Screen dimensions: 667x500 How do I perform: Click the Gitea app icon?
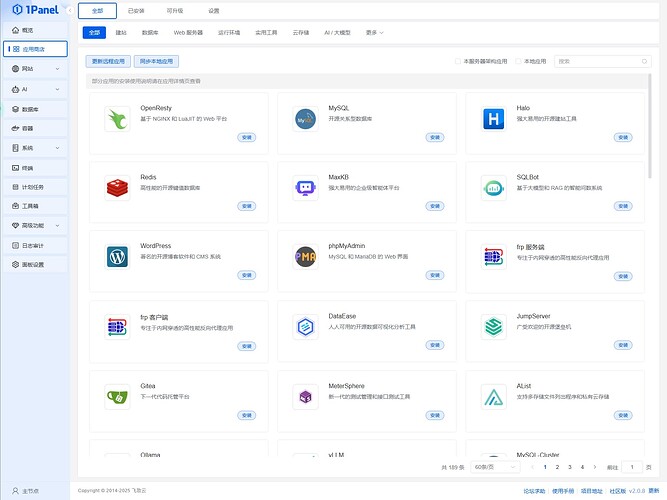point(117,397)
